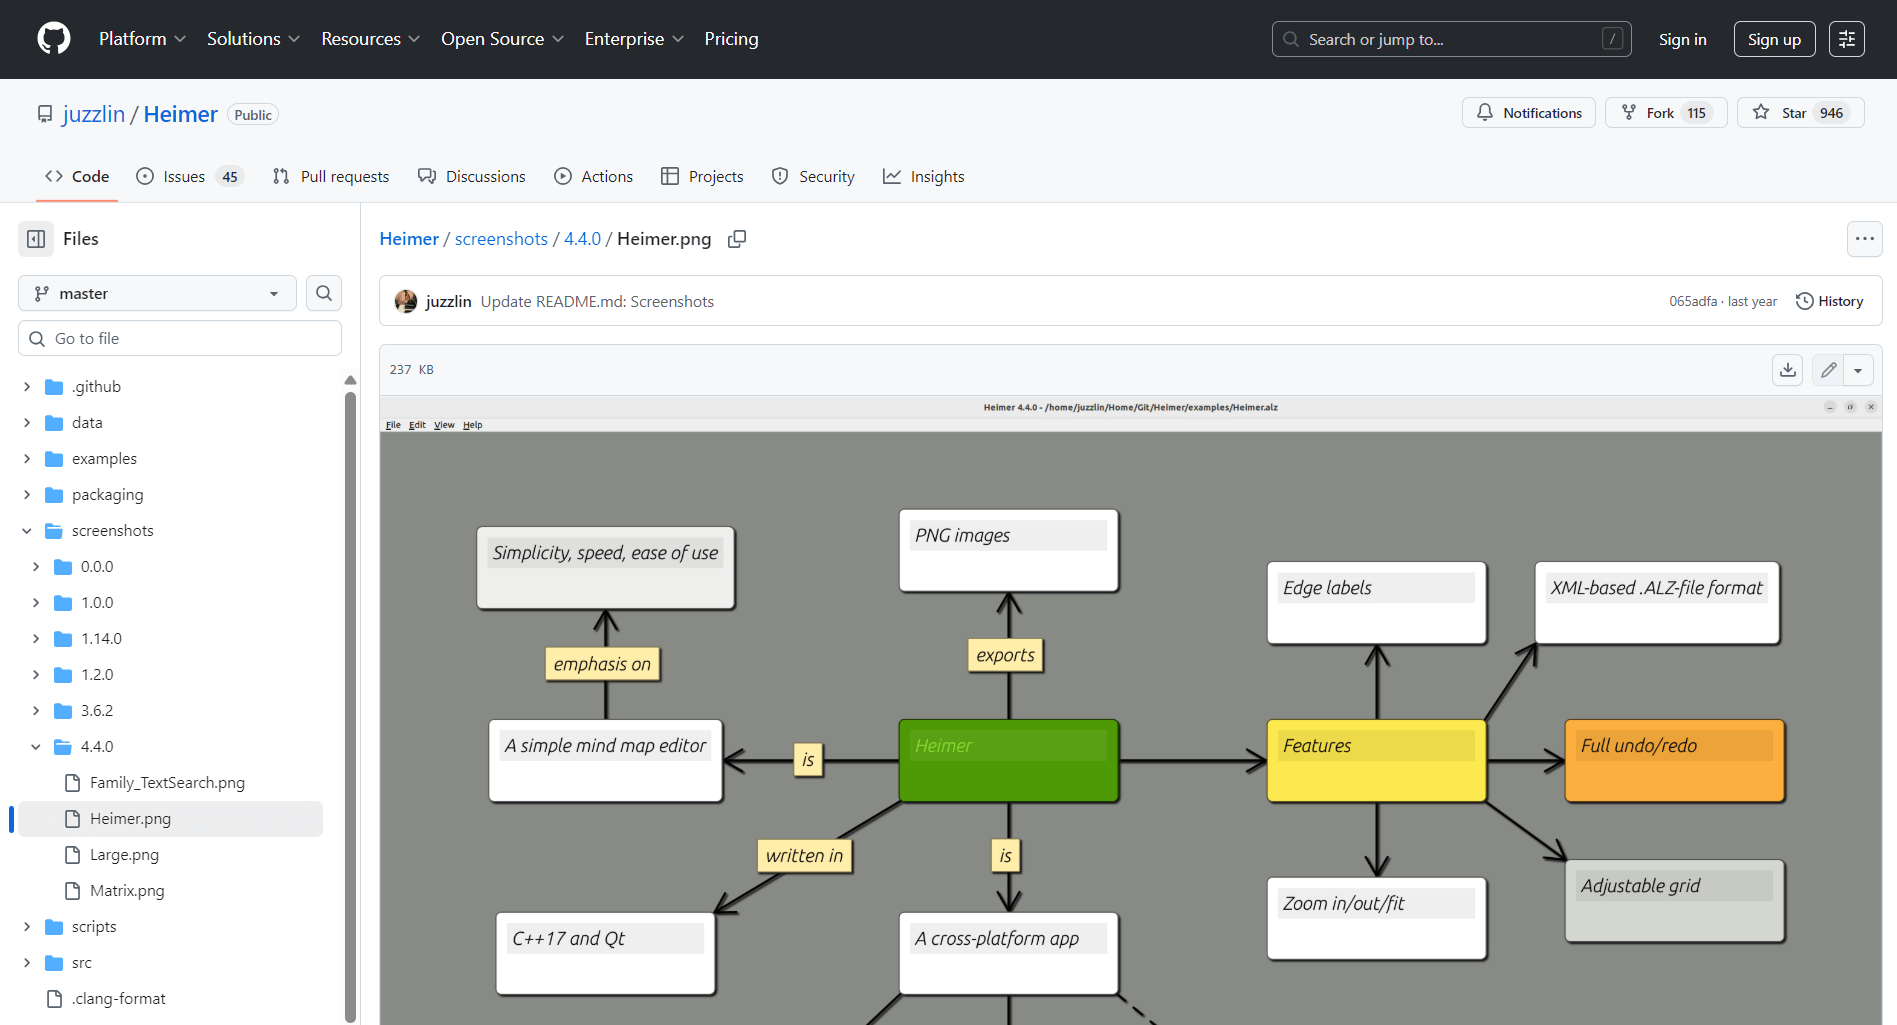The image size is (1897, 1025).
Task: Open the edit options dropdown arrow
Action: (1858, 370)
